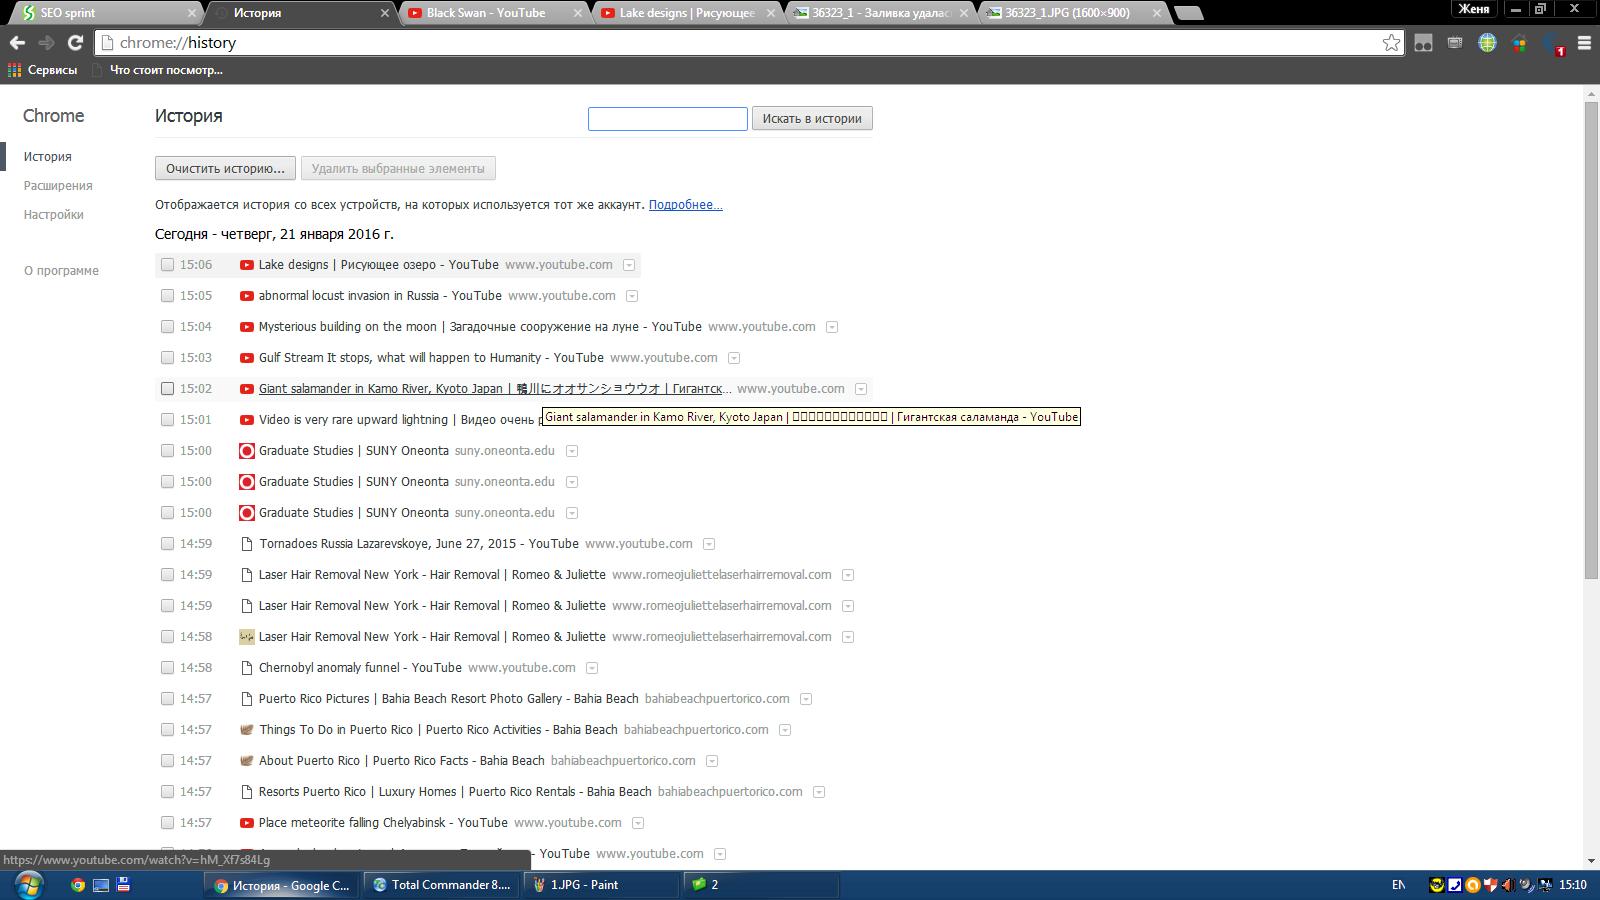The image size is (1600, 900).
Task: Switch to the 36323_1.JPG (1600×900) tab
Action: coord(1074,13)
